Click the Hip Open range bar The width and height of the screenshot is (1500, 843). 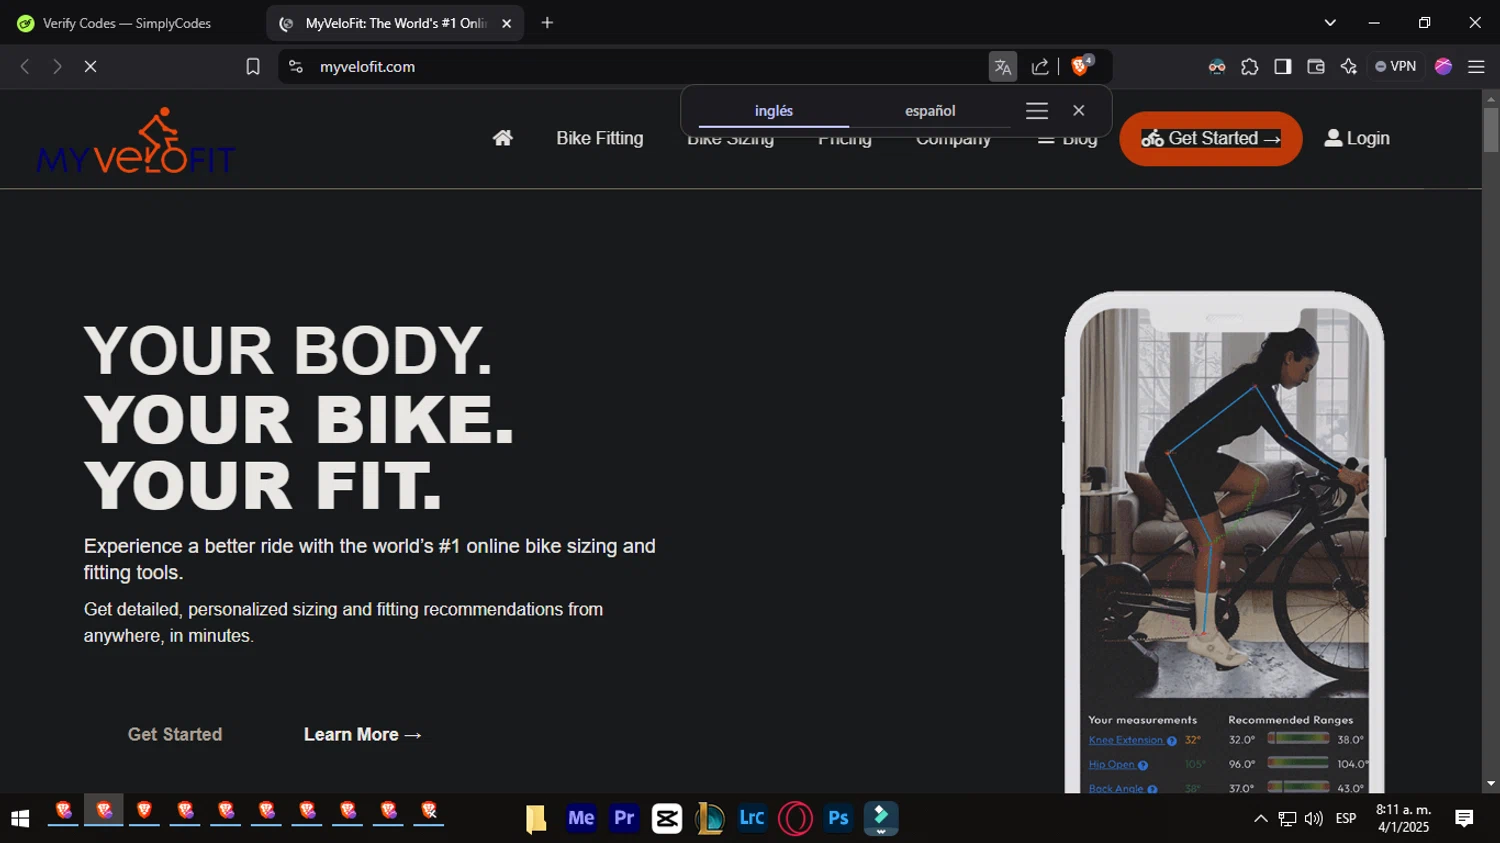(1298, 763)
